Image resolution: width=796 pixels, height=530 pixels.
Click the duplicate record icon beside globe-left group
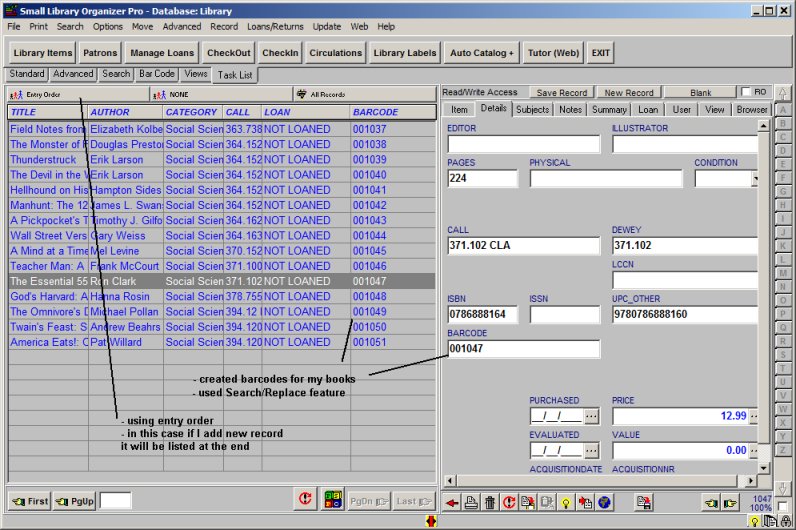644,503
